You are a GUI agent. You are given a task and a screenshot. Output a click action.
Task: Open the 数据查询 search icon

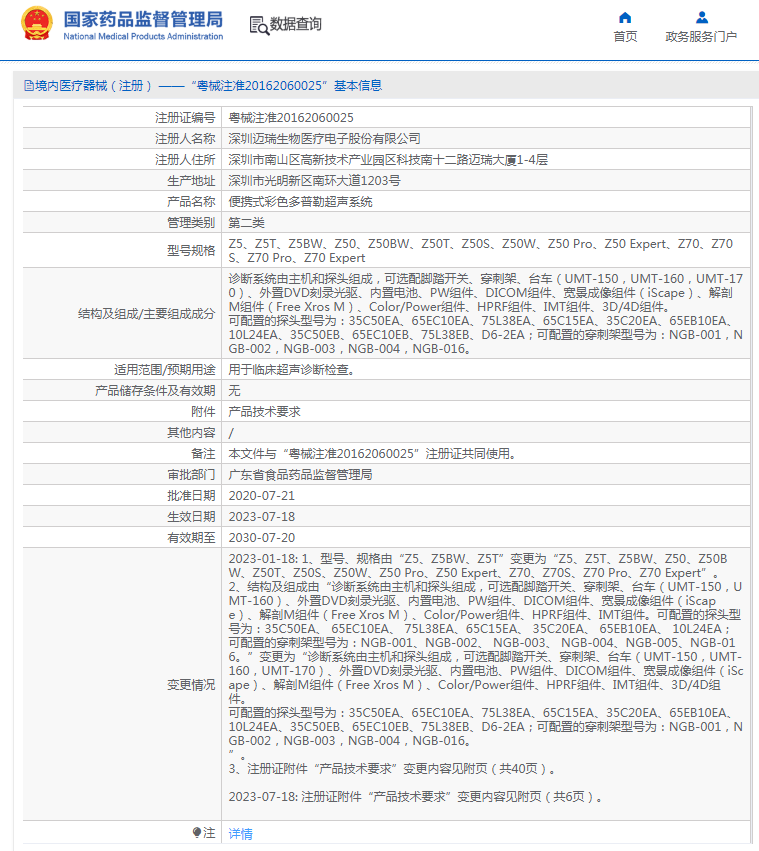click(259, 25)
